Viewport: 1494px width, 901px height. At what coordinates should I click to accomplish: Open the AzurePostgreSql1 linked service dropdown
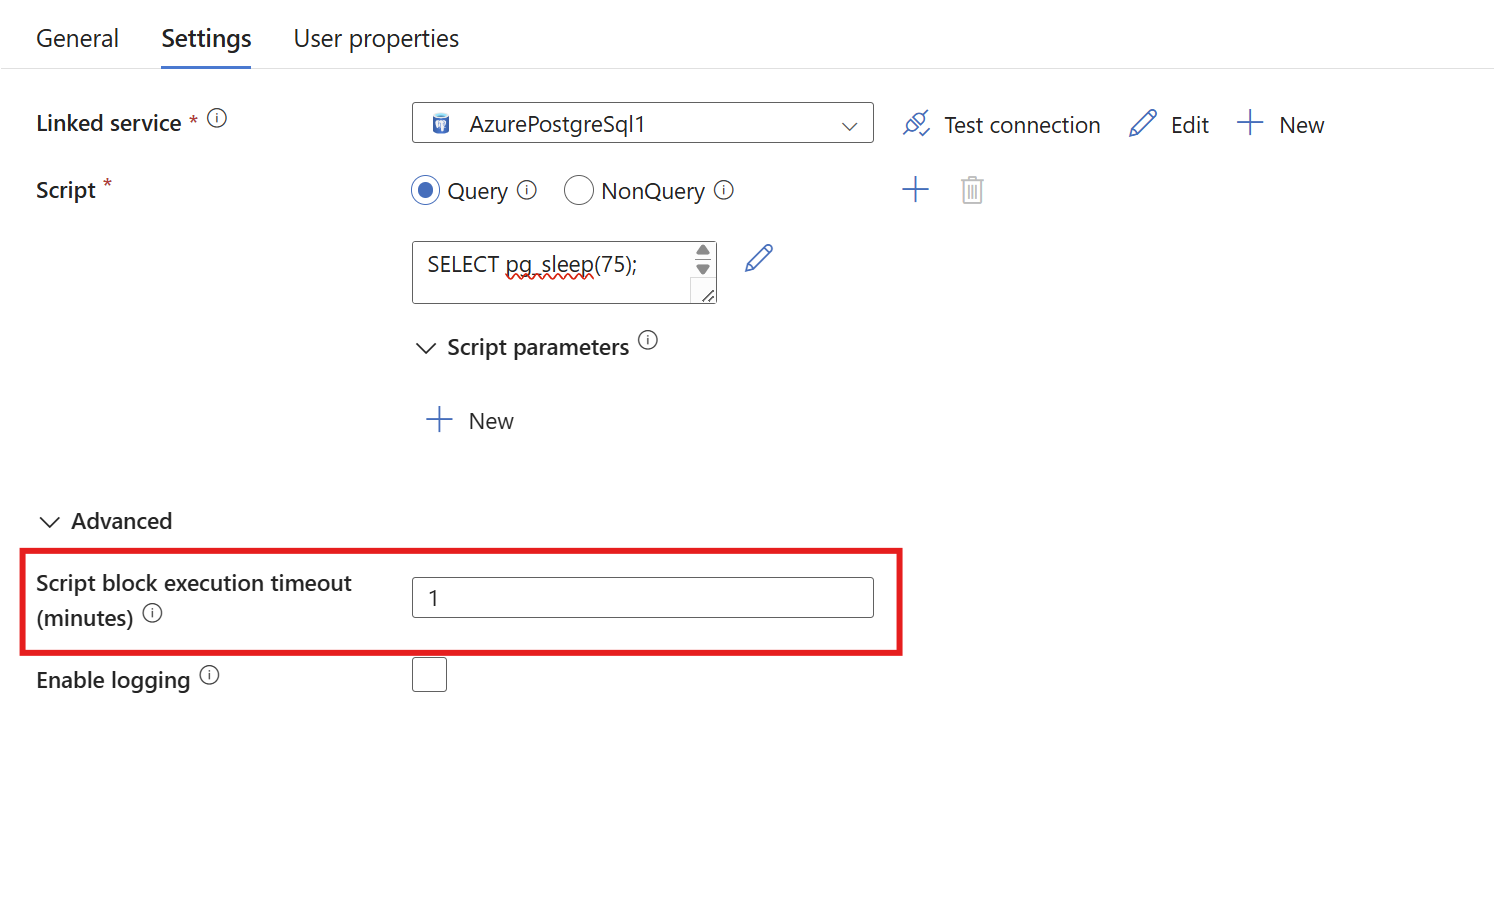(x=642, y=123)
